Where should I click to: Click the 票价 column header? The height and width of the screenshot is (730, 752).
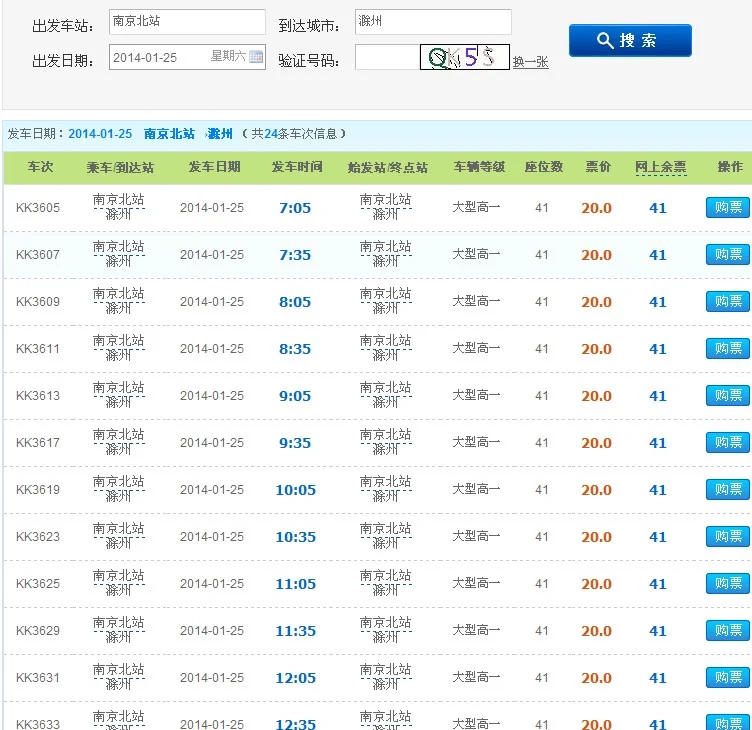click(x=598, y=167)
